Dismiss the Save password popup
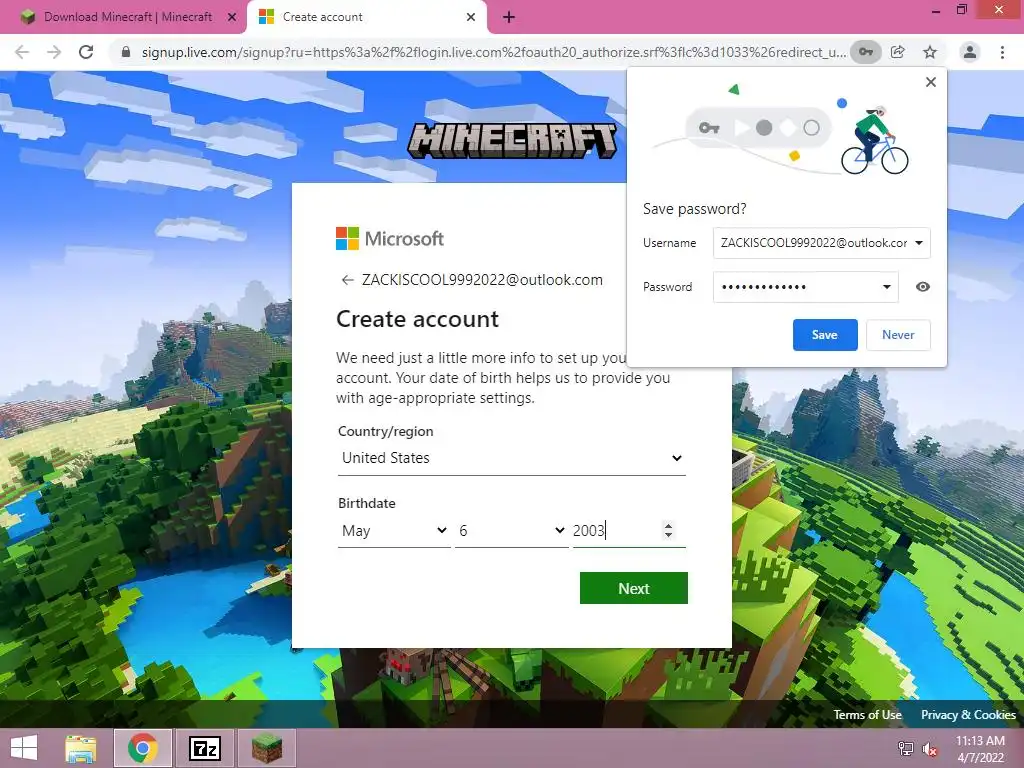The width and height of the screenshot is (1024, 768). pos(931,82)
